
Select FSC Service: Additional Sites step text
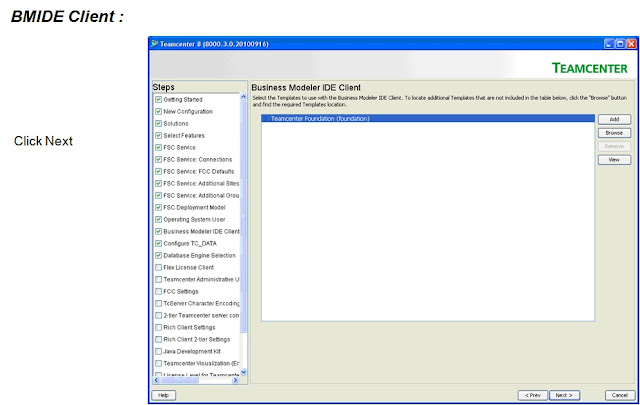[x=201, y=183]
